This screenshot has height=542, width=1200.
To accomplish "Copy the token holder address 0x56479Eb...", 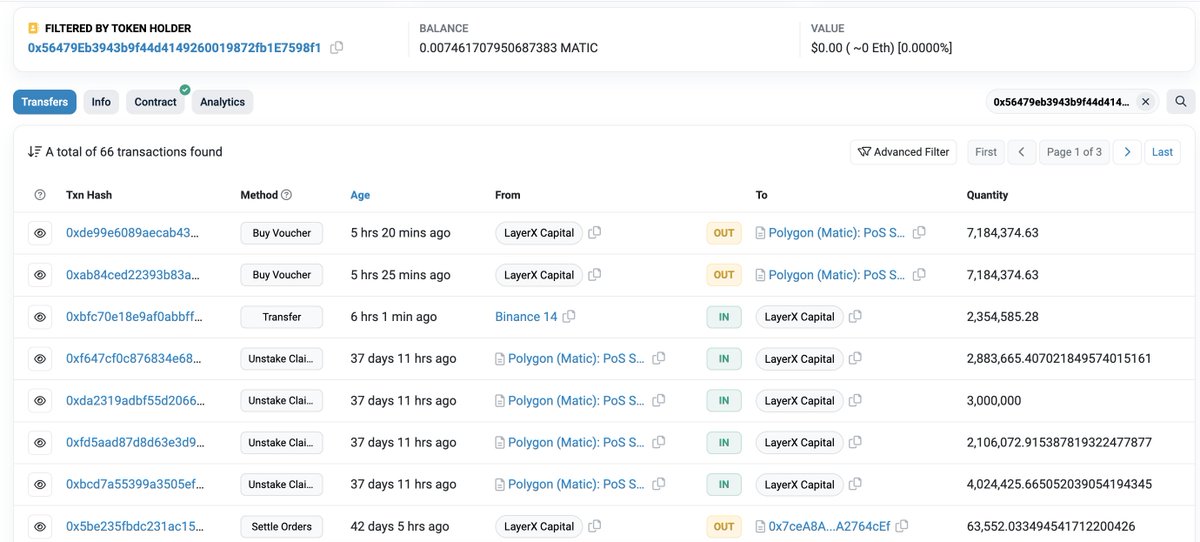I will coord(337,48).
